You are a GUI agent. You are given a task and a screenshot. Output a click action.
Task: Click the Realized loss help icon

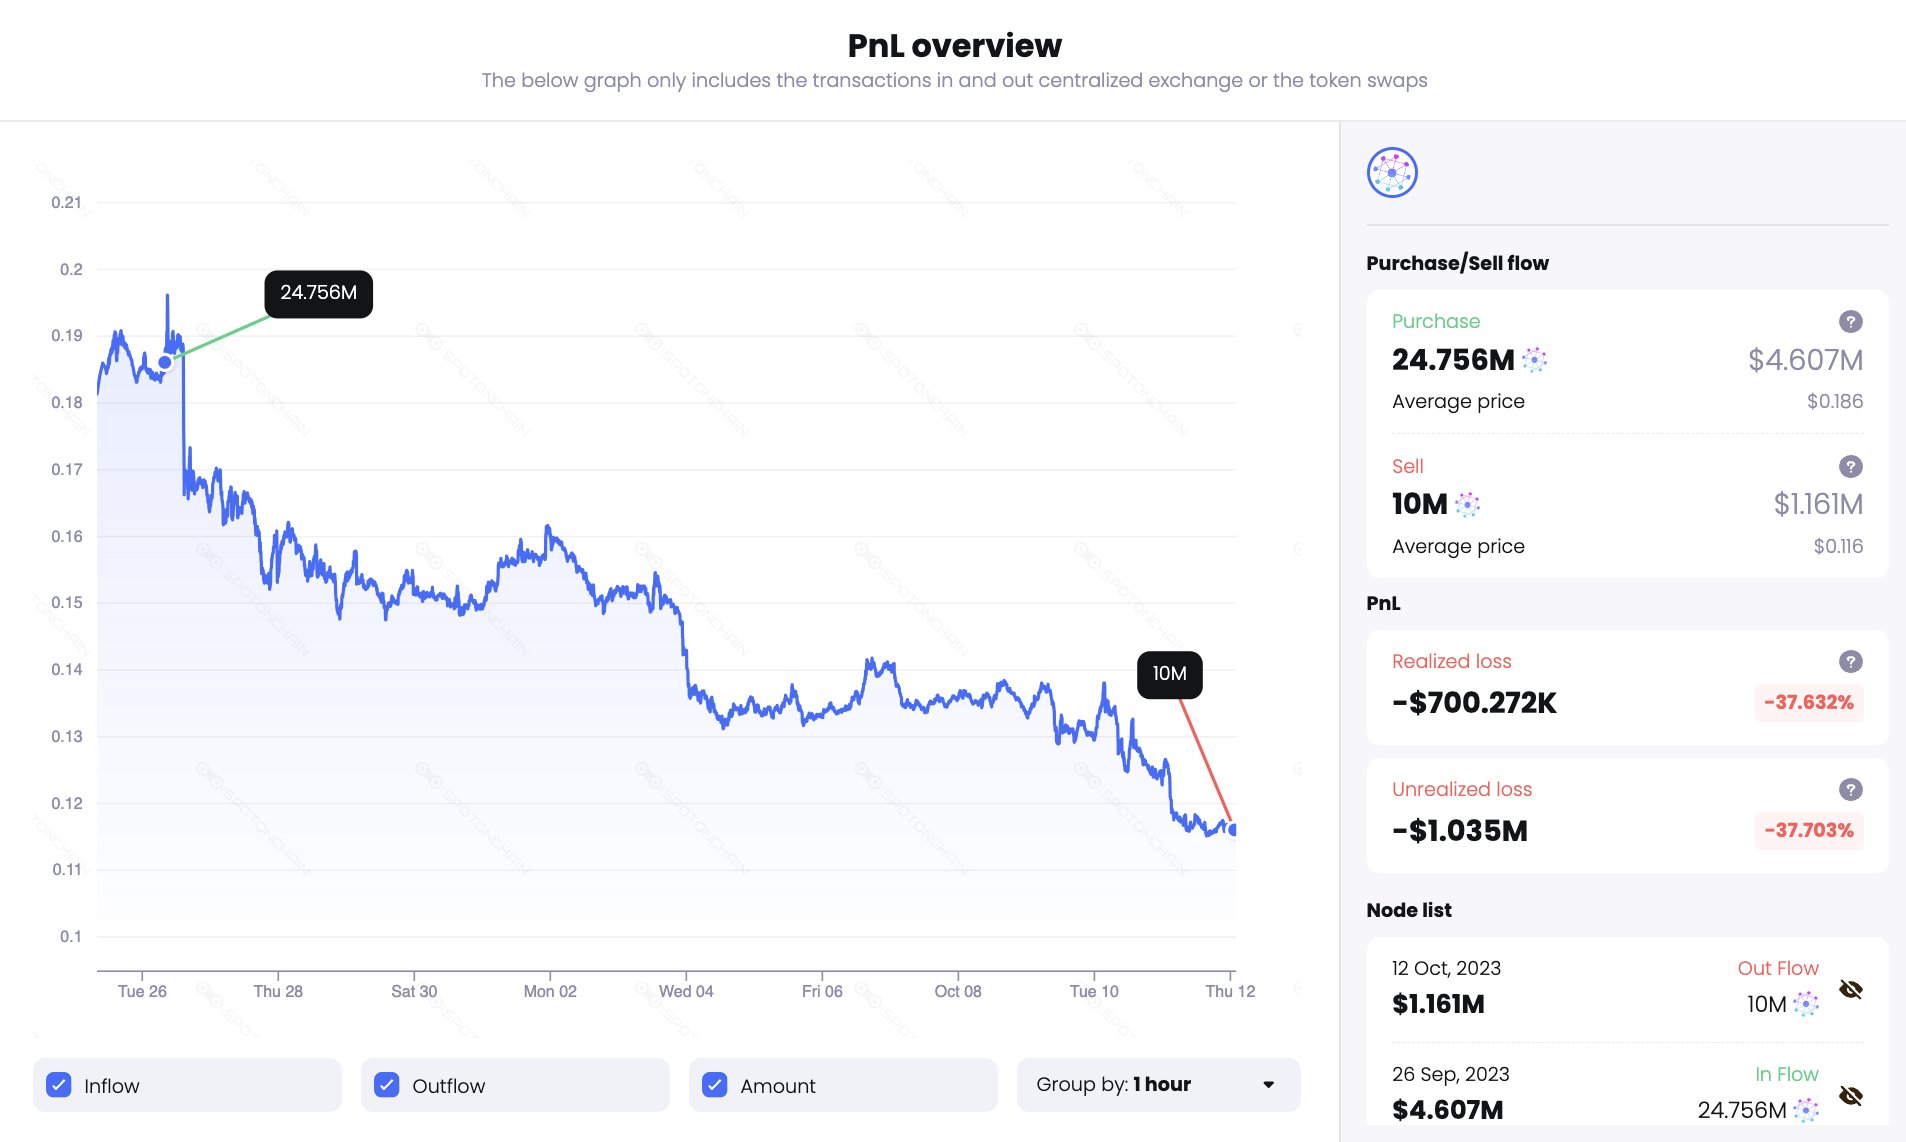pos(1850,661)
